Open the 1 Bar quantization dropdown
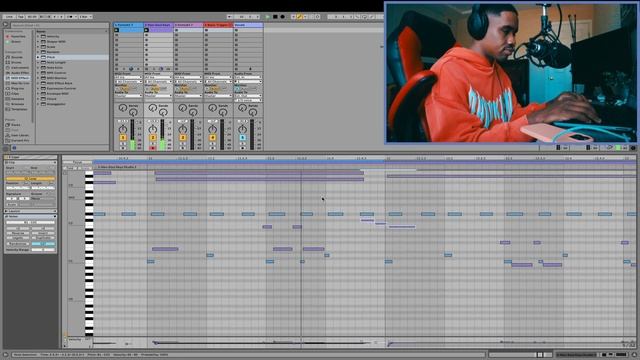 point(85,17)
